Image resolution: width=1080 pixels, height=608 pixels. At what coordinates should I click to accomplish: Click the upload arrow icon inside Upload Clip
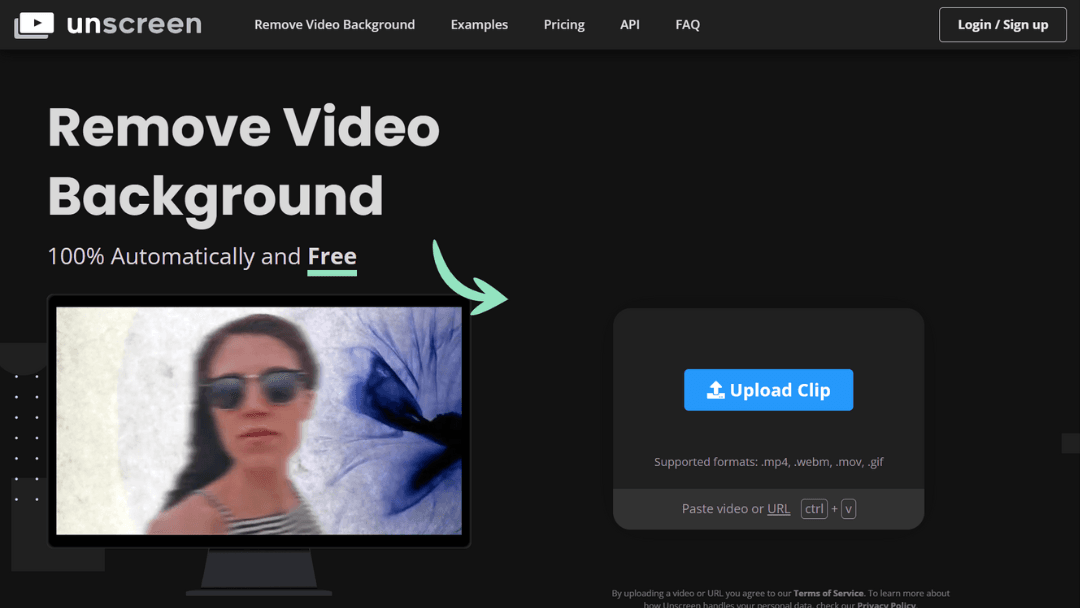click(718, 389)
